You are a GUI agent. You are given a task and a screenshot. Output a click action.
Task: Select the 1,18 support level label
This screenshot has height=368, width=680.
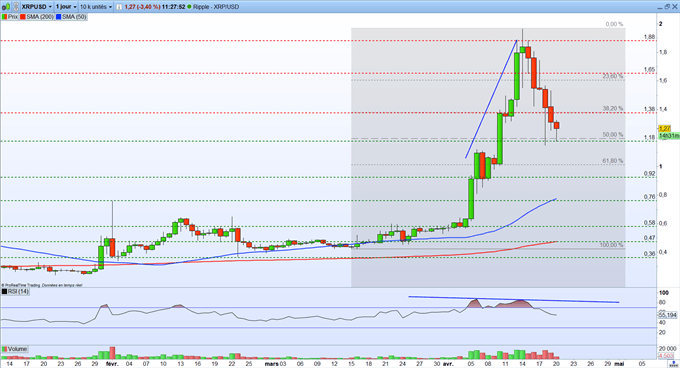tap(649, 138)
